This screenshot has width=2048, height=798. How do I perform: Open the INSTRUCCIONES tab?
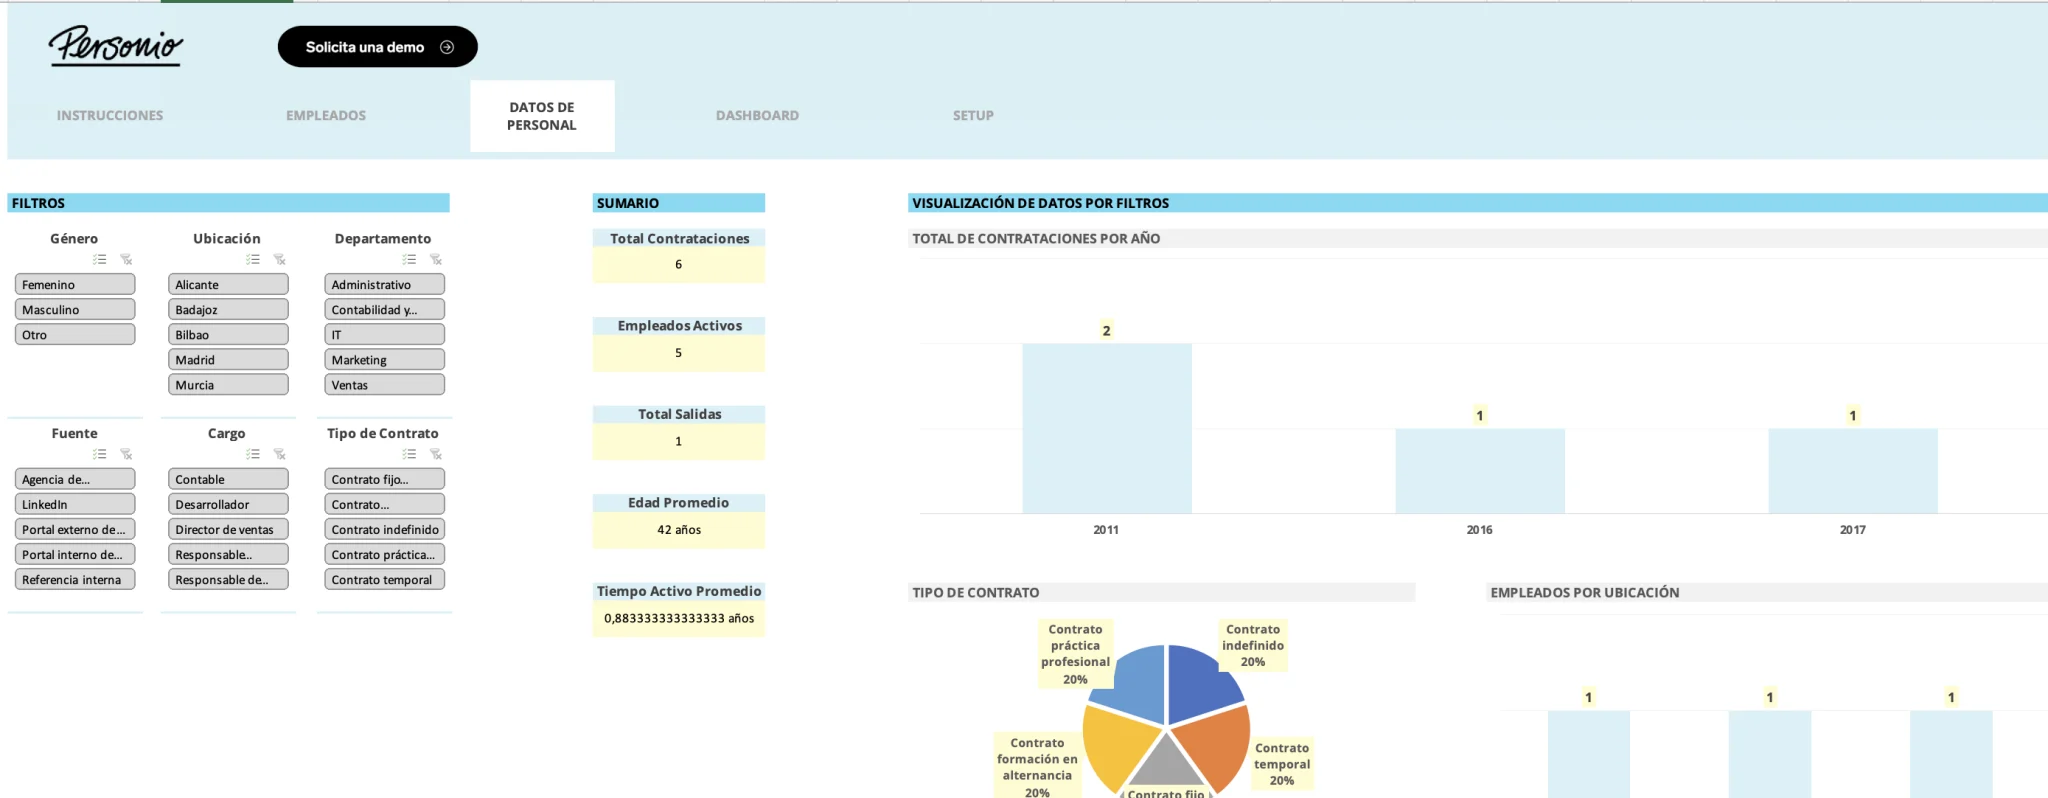coord(110,116)
